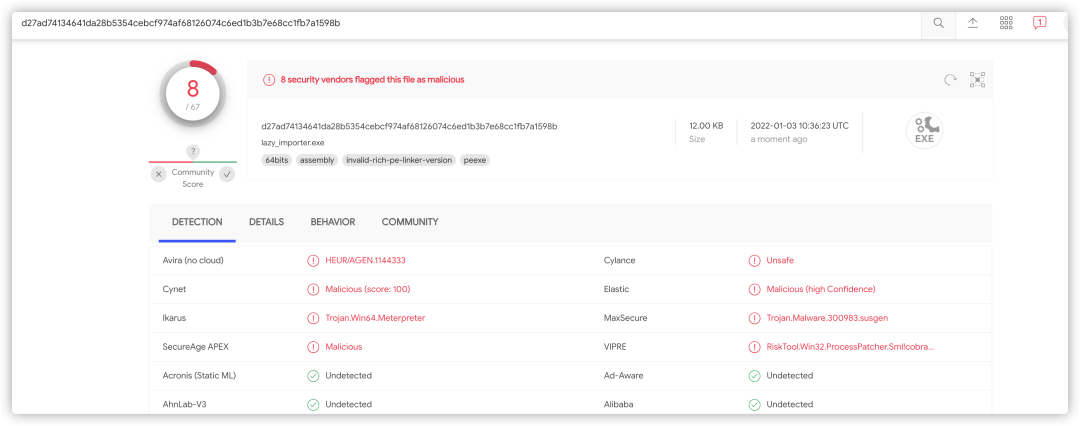
Task: Click the AhnLab-V3 vendor name
Action: click(x=185, y=405)
